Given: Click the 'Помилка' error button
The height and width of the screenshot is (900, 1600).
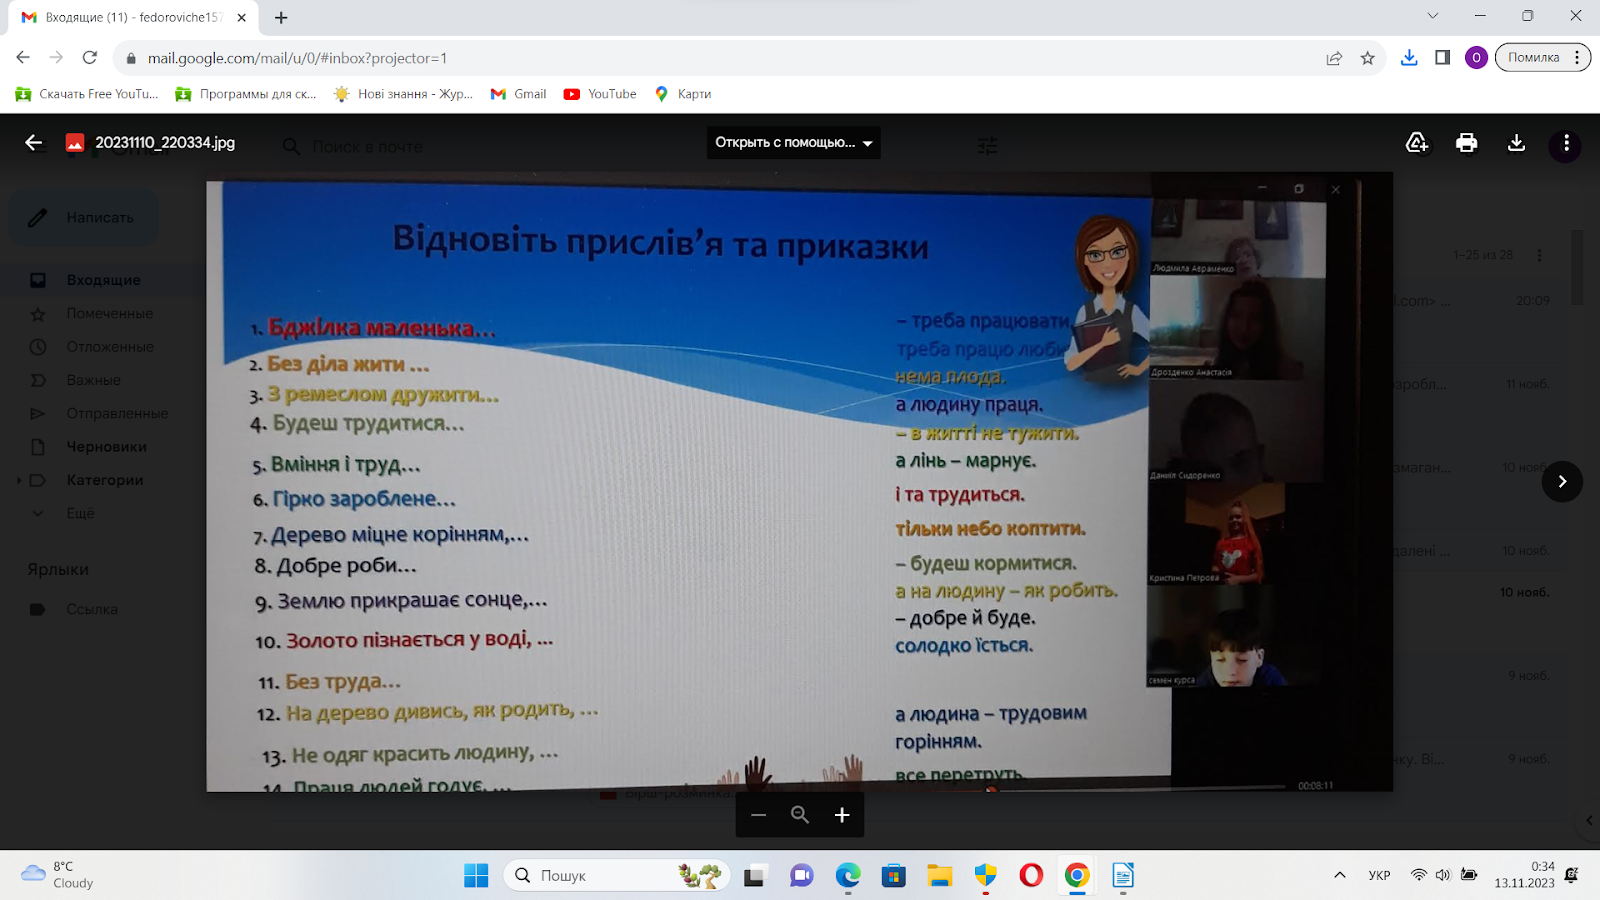Looking at the screenshot, I should click(1542, 58).
